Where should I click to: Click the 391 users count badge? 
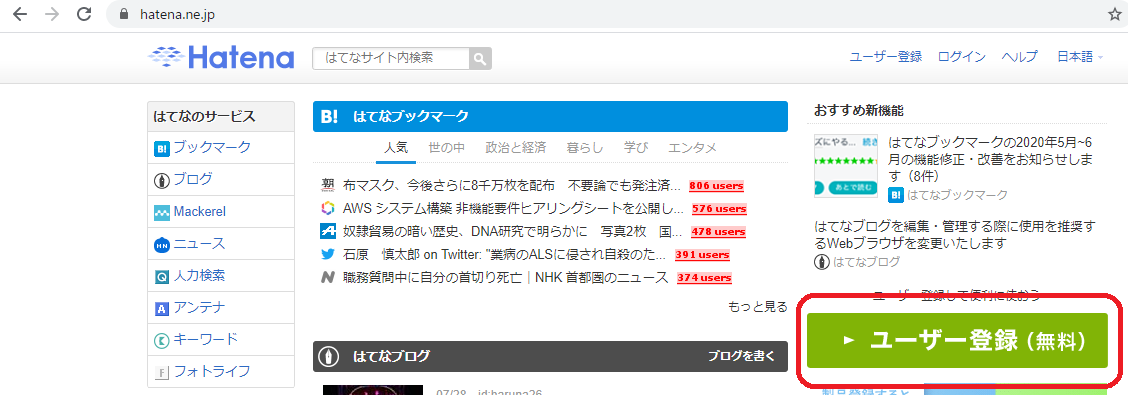pyautogui.click(x=702, y=255)
